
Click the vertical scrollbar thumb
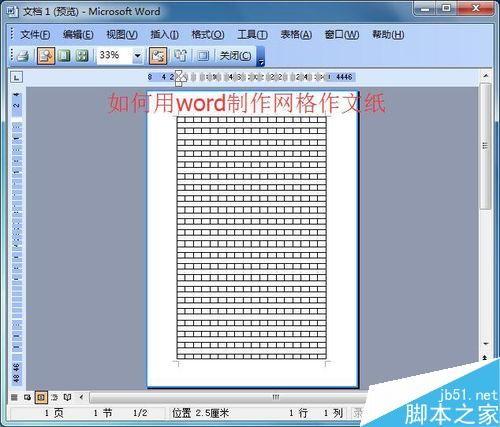(486, 146)
